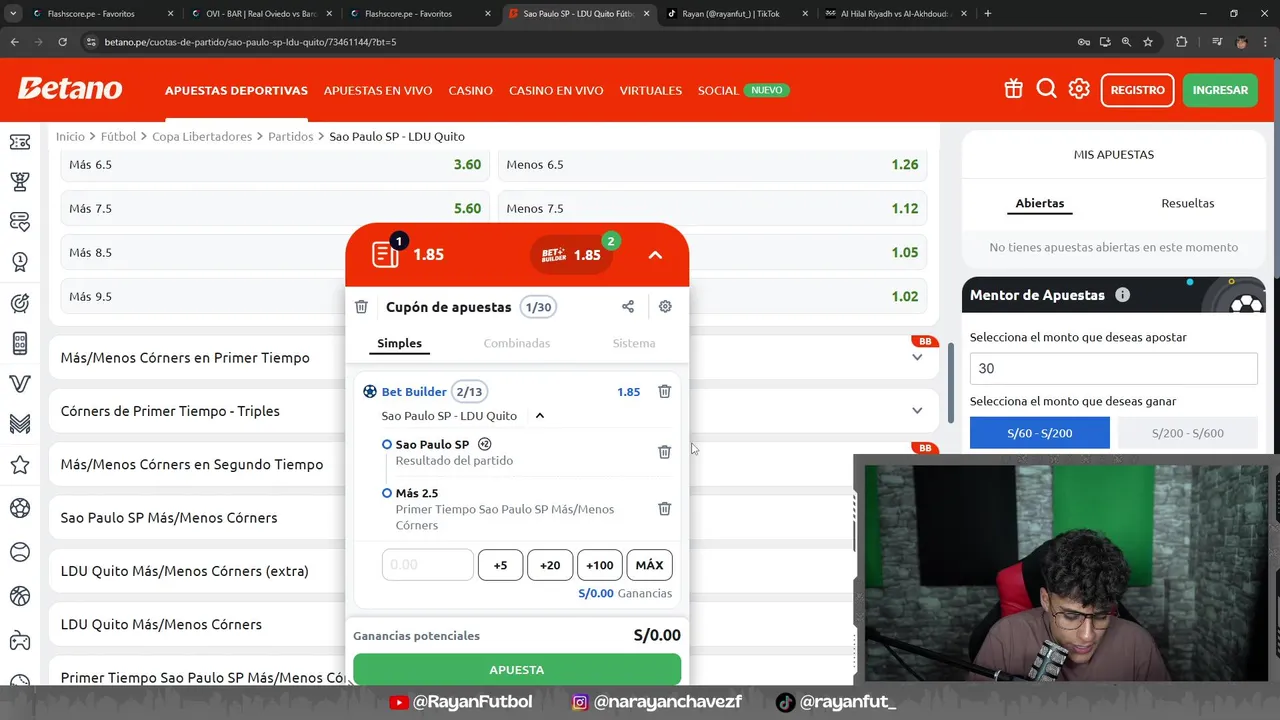The image size is (1280, 720).
Task: Open the browser extensions puzzle icon
Action: (1182, 42)
